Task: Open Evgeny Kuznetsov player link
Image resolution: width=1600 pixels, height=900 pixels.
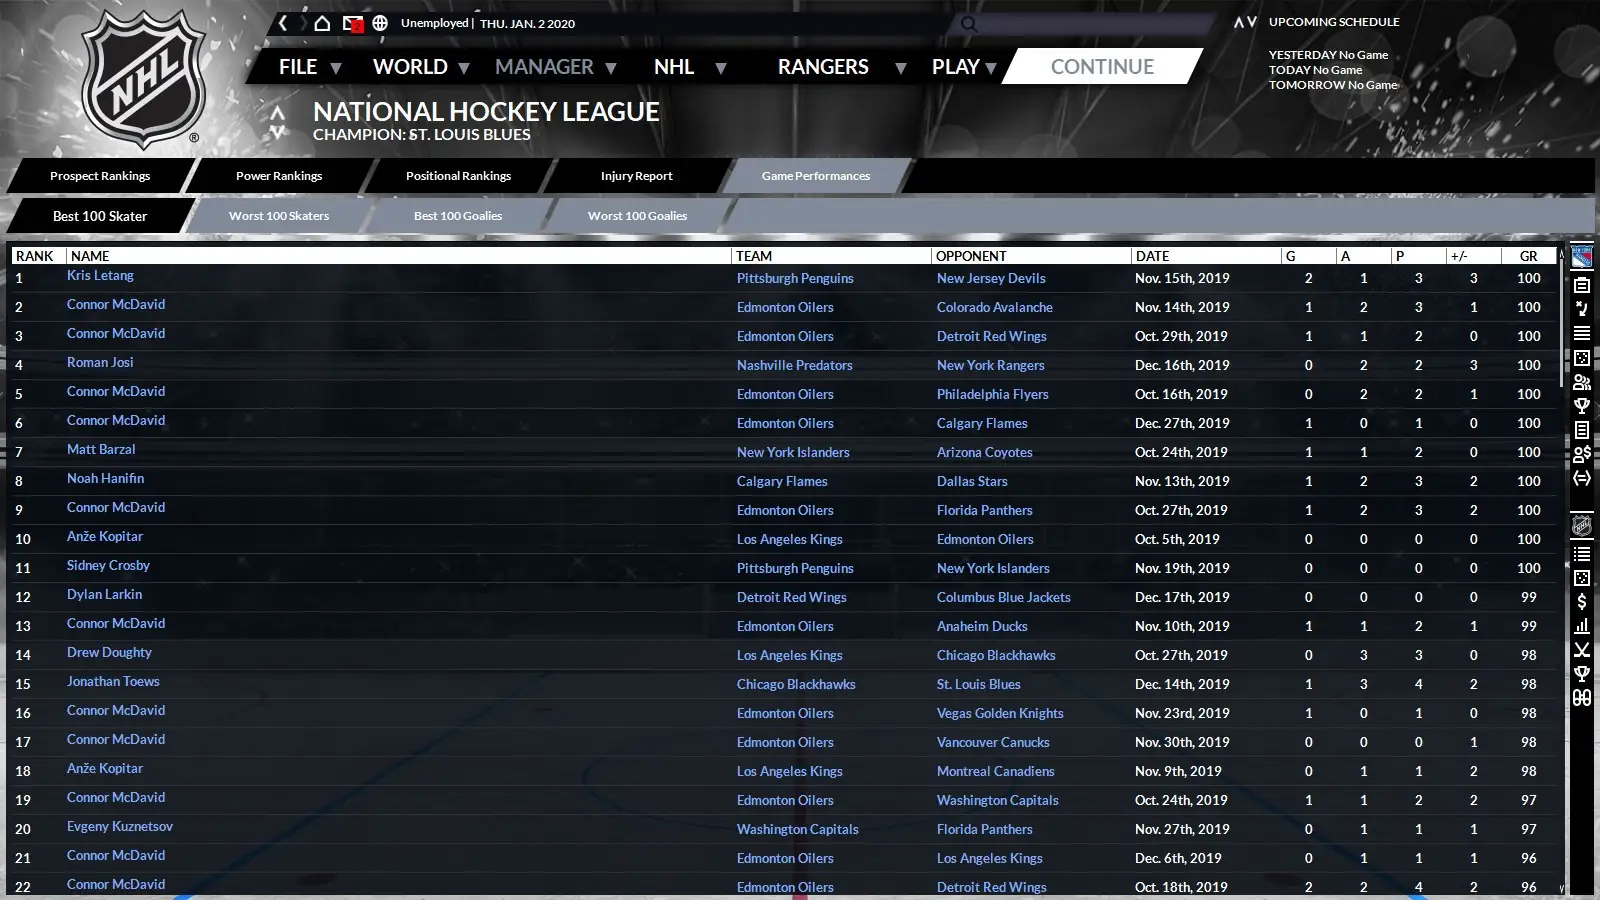Action: click(120, 827)
